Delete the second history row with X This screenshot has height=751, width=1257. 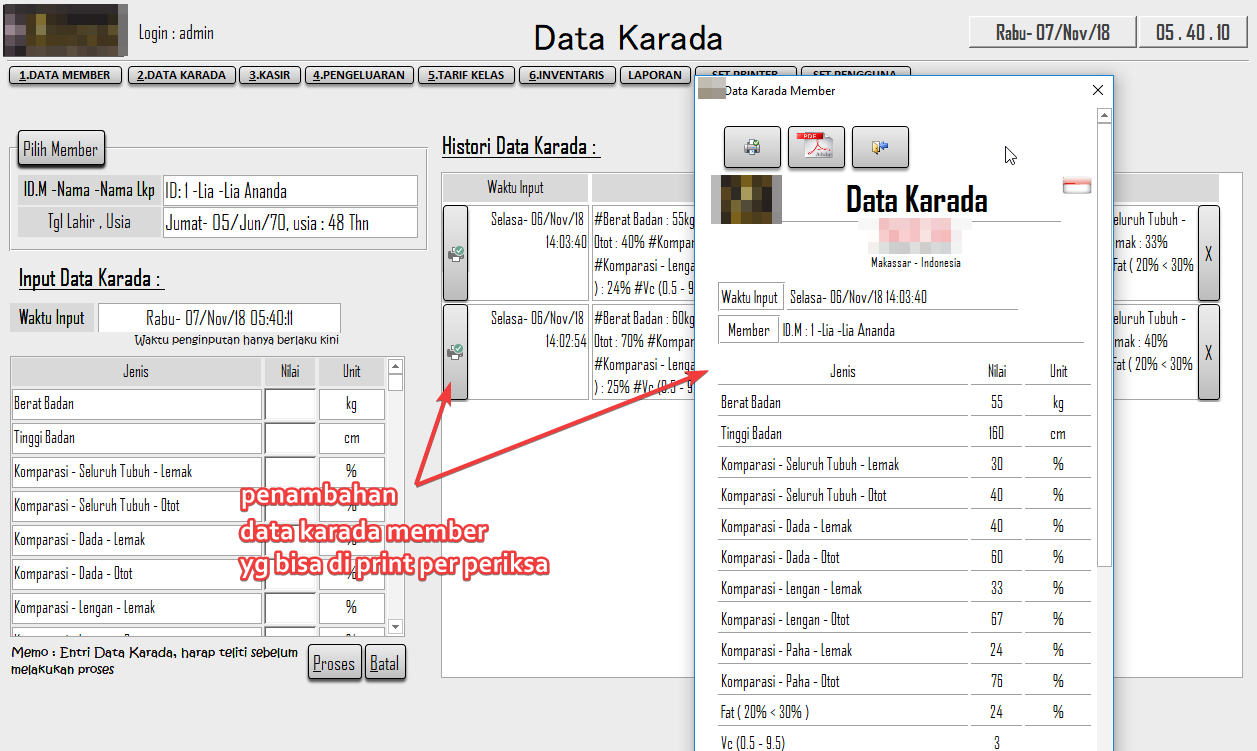click(x=1208, y=351)
